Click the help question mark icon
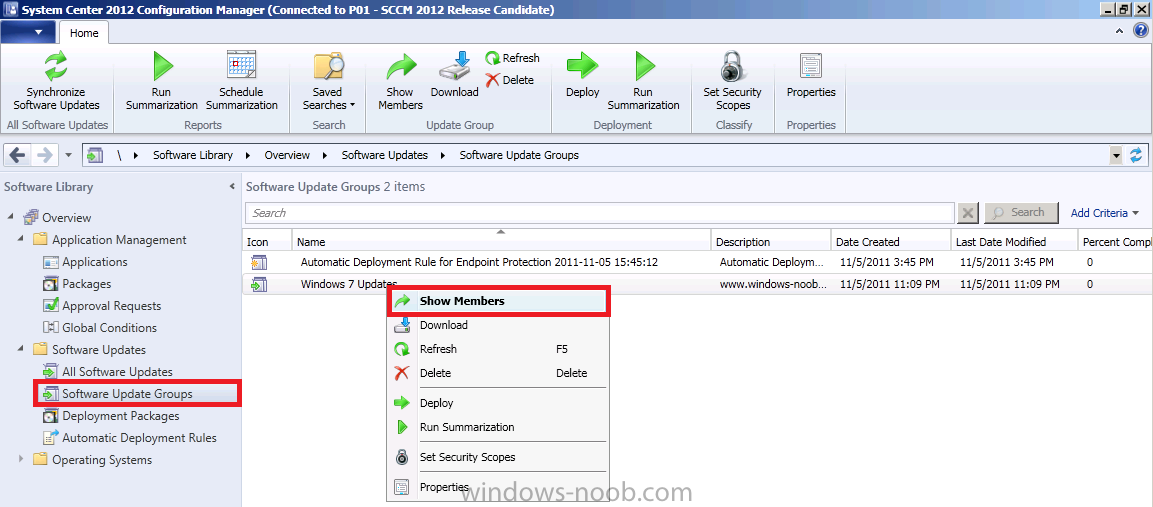 [x=1140, y=30]
